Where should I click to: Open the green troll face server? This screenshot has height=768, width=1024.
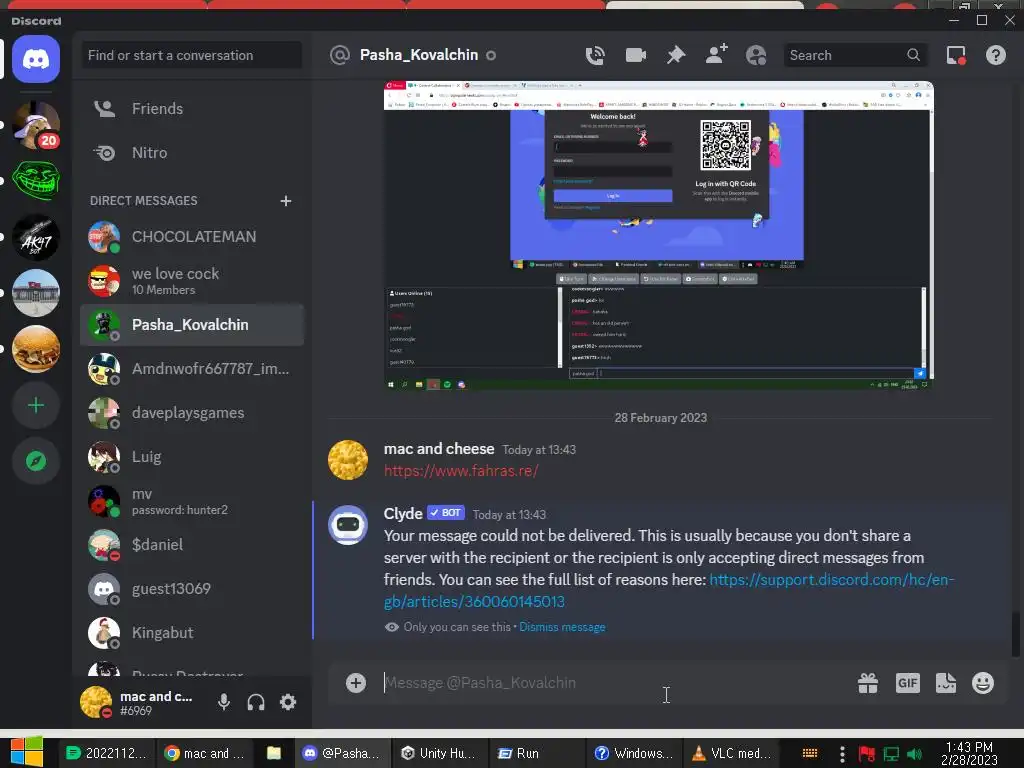click(36, 180)
